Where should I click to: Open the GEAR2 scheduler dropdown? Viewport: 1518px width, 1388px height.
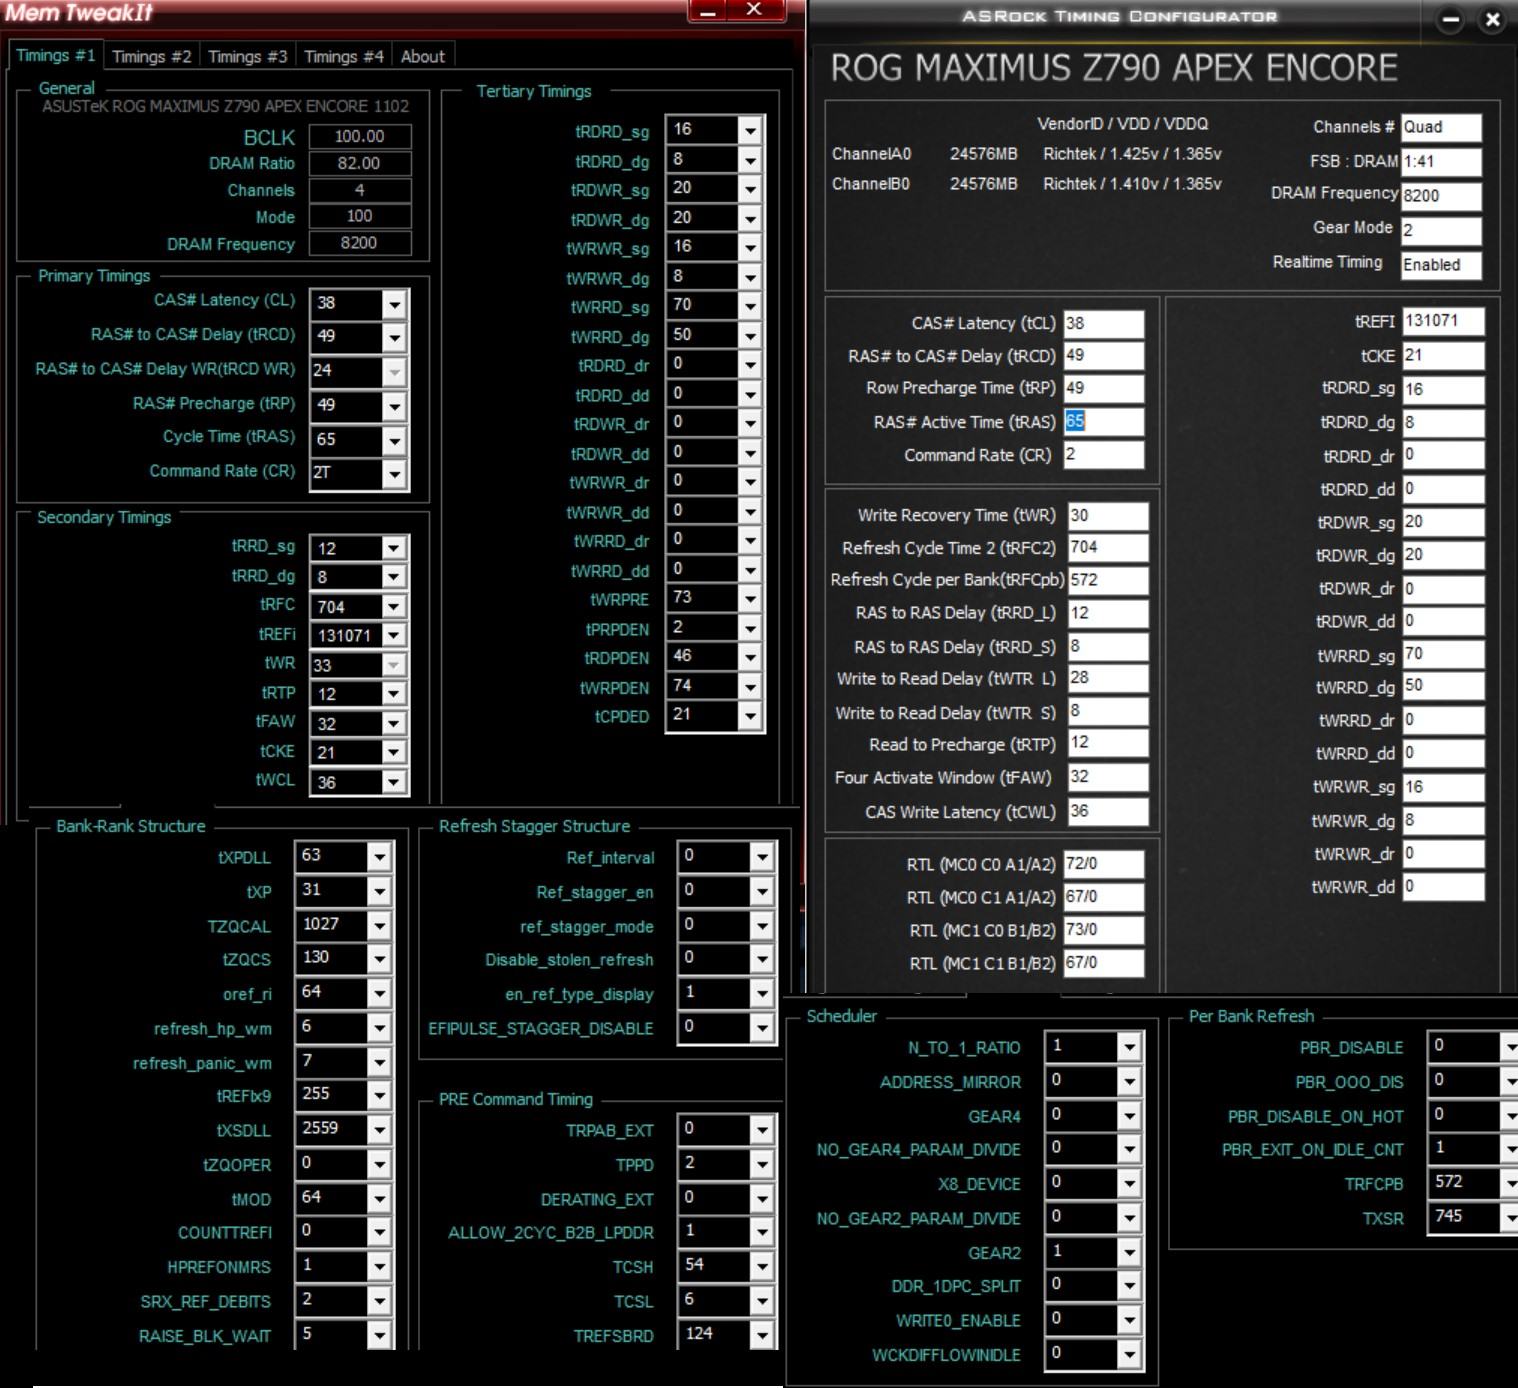(1129, 1252)
